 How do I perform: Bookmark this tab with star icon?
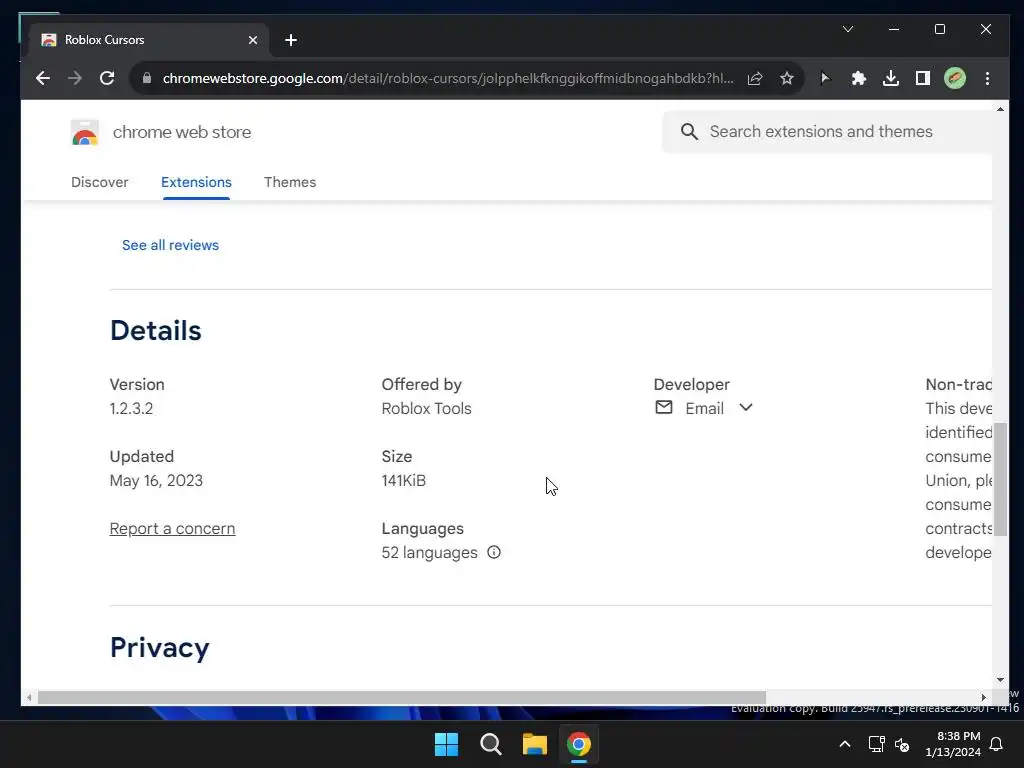pos(787,78)
